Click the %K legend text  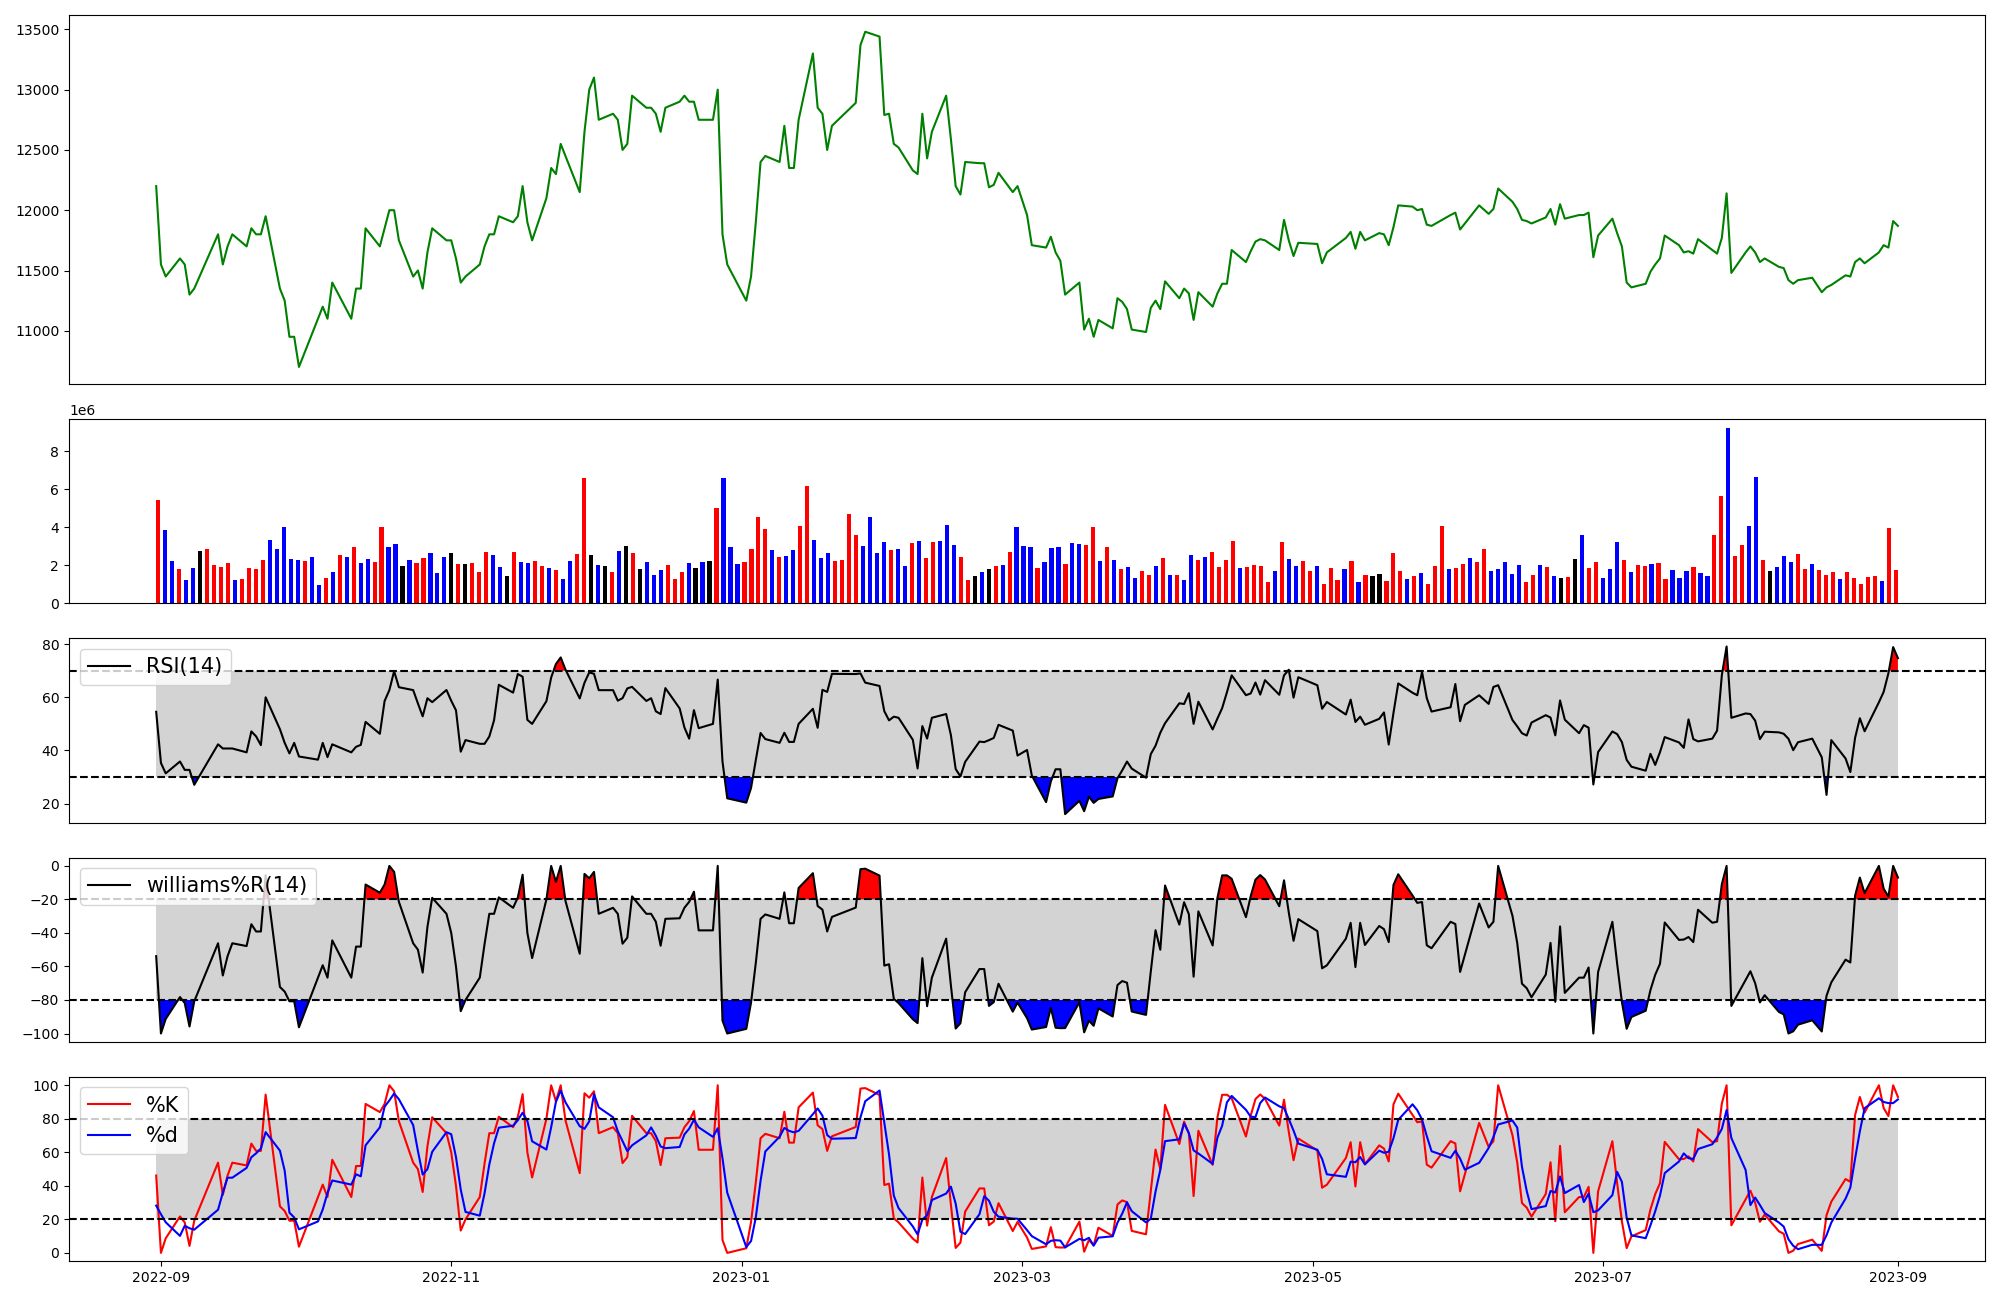tap(162, 1105)
